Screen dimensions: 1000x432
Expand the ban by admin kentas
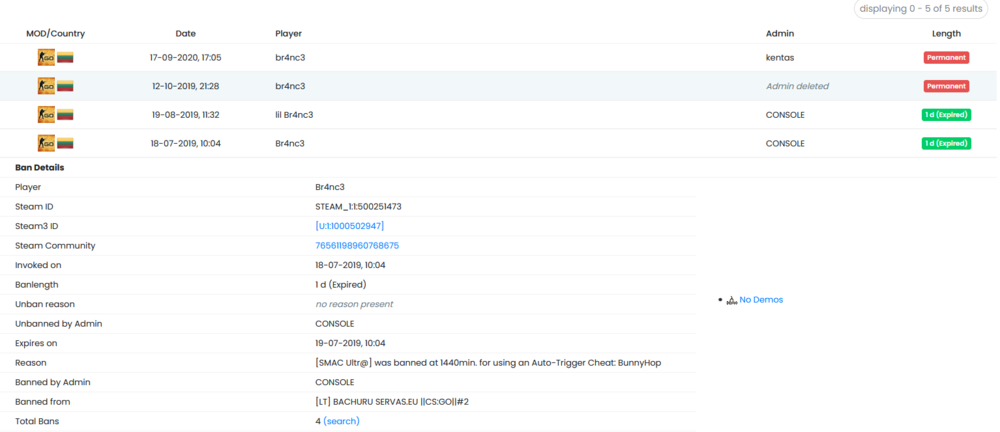[x=498, y=58]
